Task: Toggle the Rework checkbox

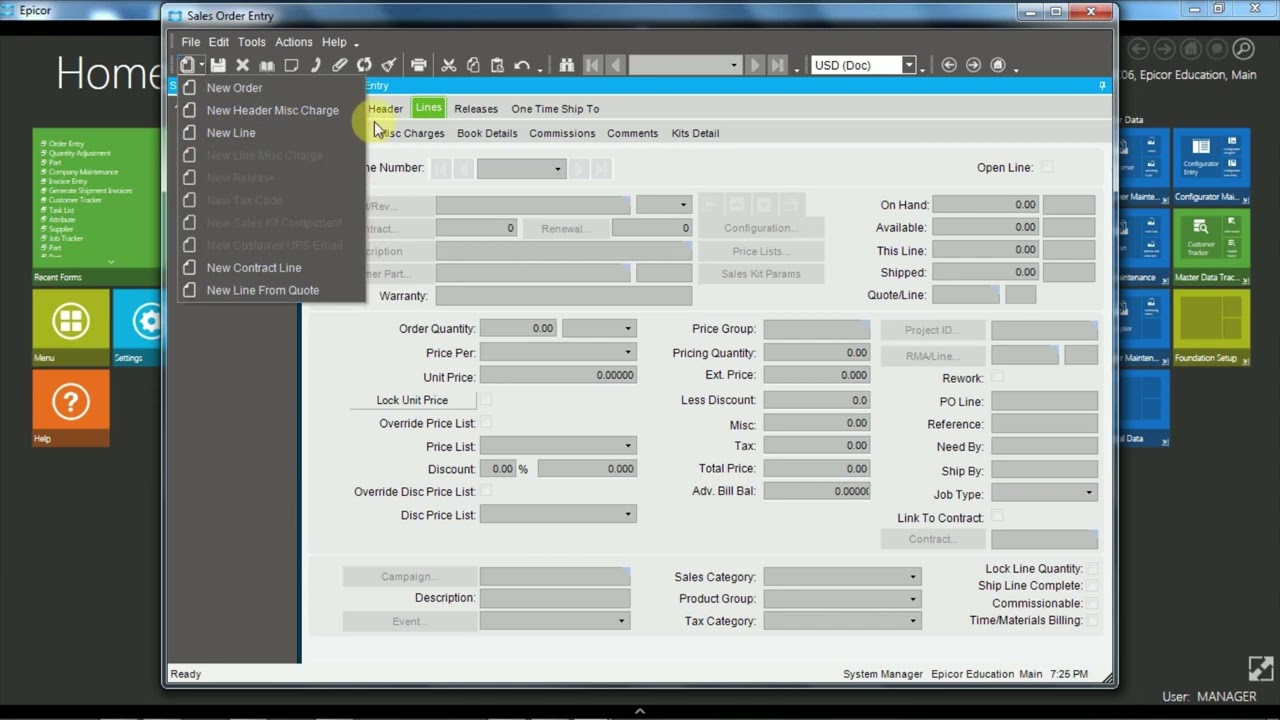Action: point(997,377)
